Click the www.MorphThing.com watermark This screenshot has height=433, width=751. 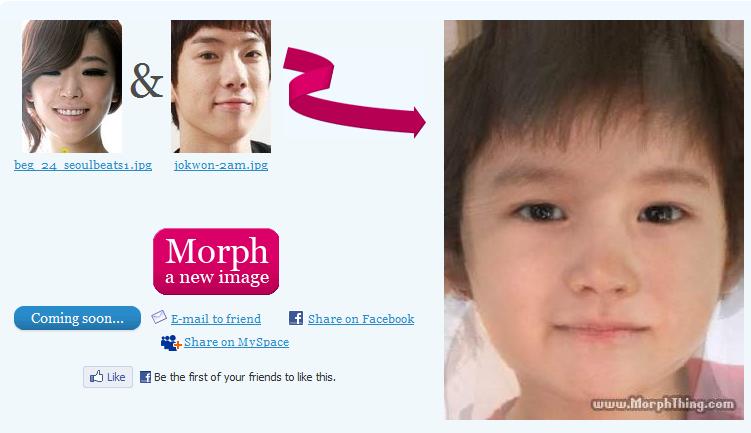pyautogui.click(x=663, y=404)
